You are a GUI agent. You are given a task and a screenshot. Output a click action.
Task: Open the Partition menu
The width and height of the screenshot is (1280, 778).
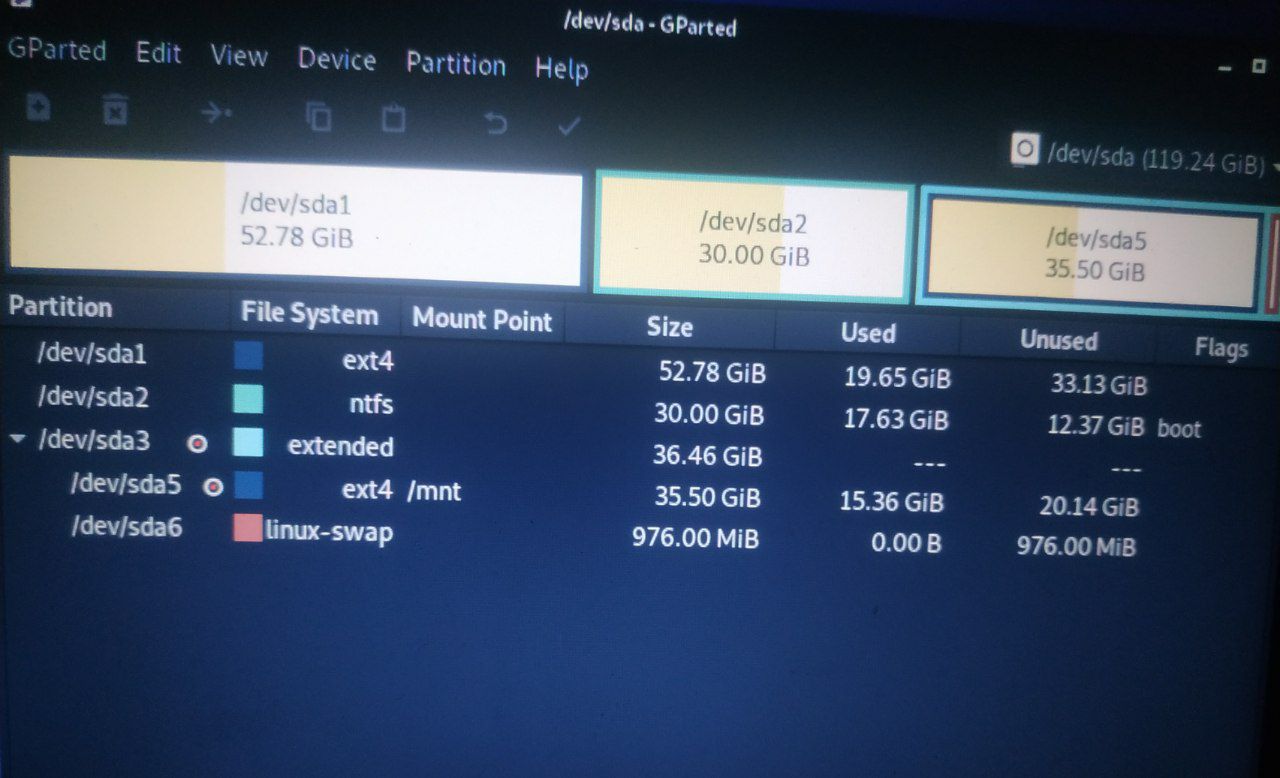(456, 64)
